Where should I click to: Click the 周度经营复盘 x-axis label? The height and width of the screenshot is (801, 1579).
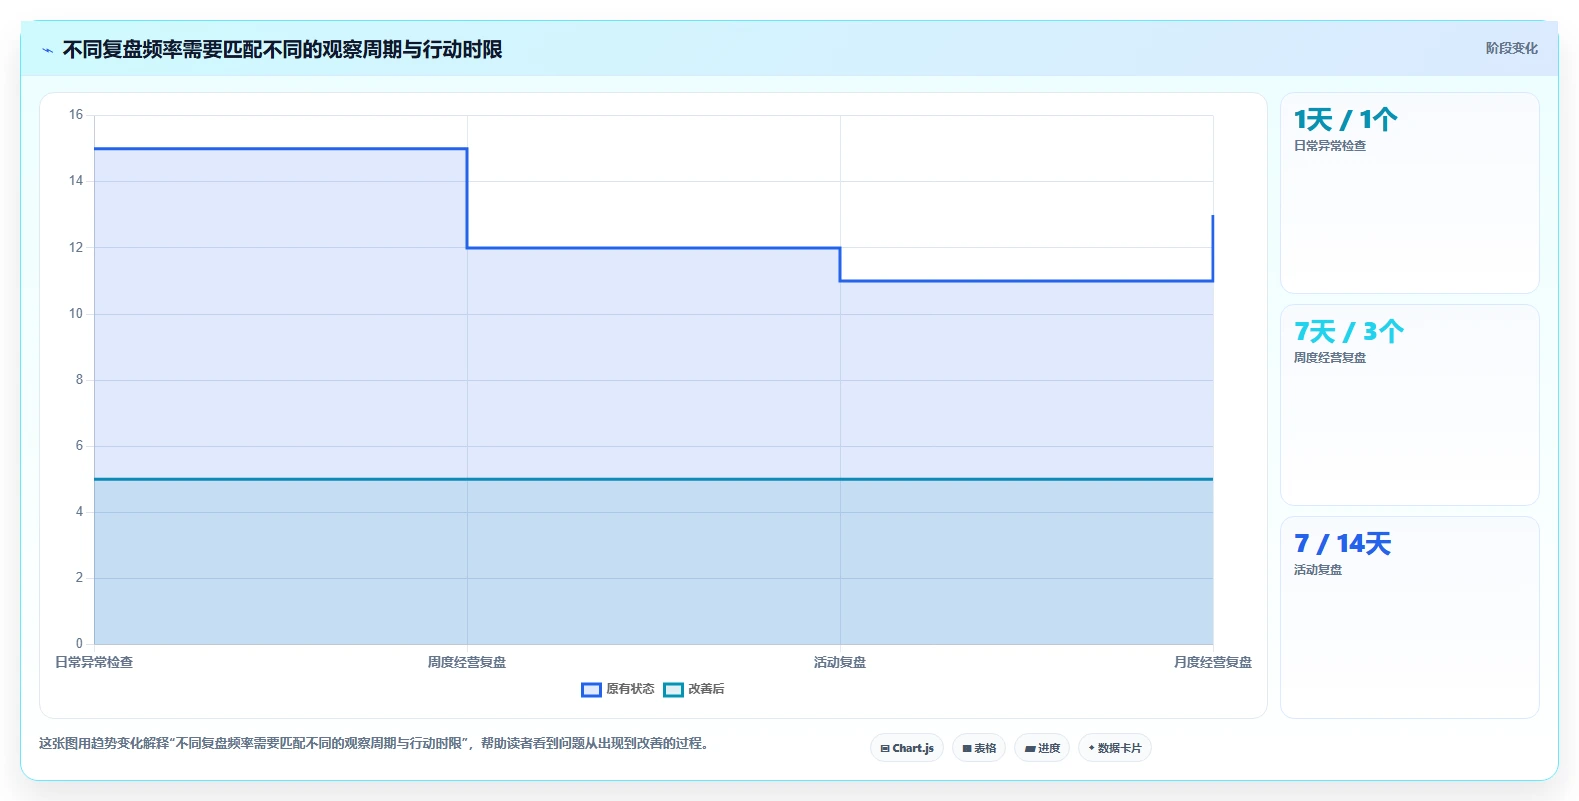[467, 662]
